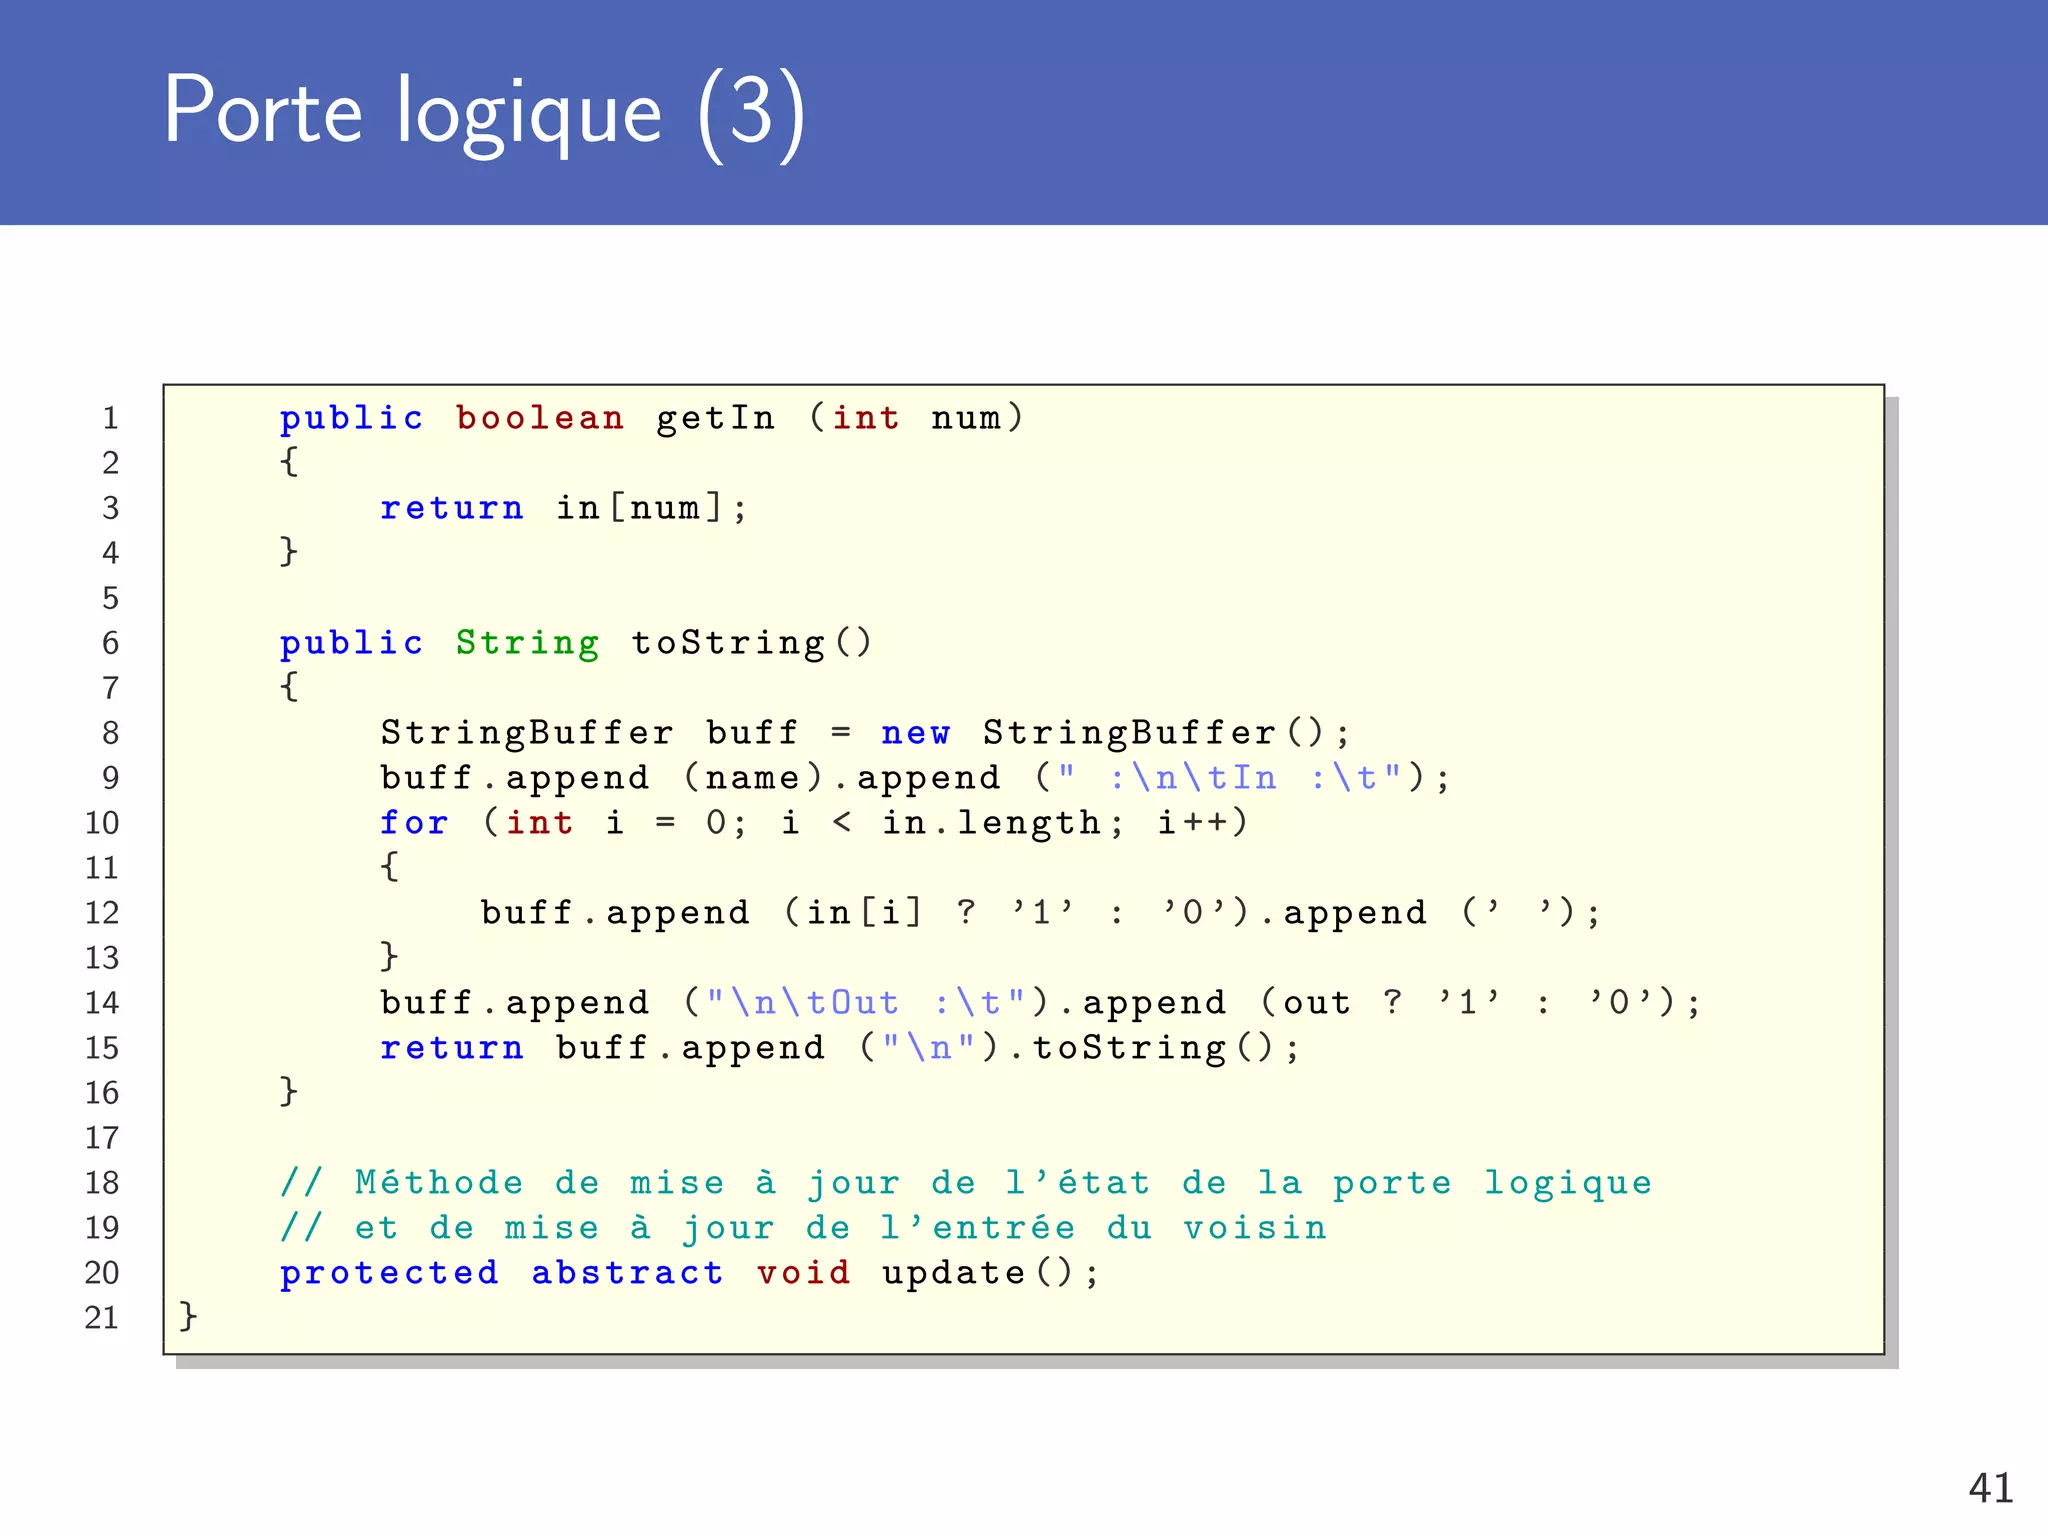This screenshot has width=2048, height=1536.
Task: Click the closing brace on line 21
Action: pos(188,1316)
